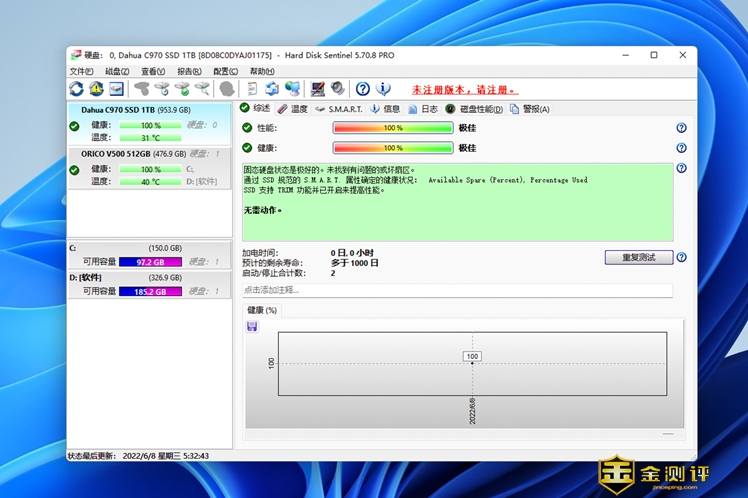The width and height of the screenshot is (748, 498).
Task: Switch to the 温度 tab
Action: (292, 109)
